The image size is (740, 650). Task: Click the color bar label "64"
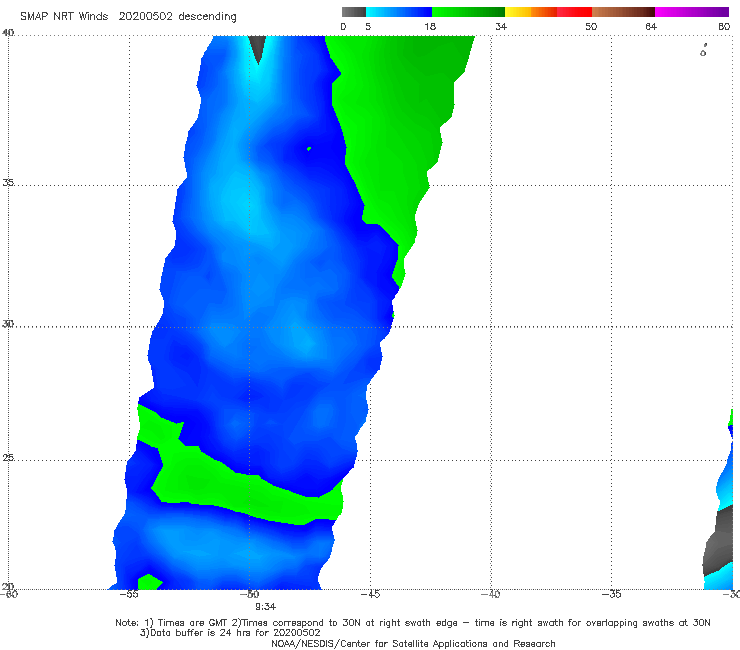651,27
